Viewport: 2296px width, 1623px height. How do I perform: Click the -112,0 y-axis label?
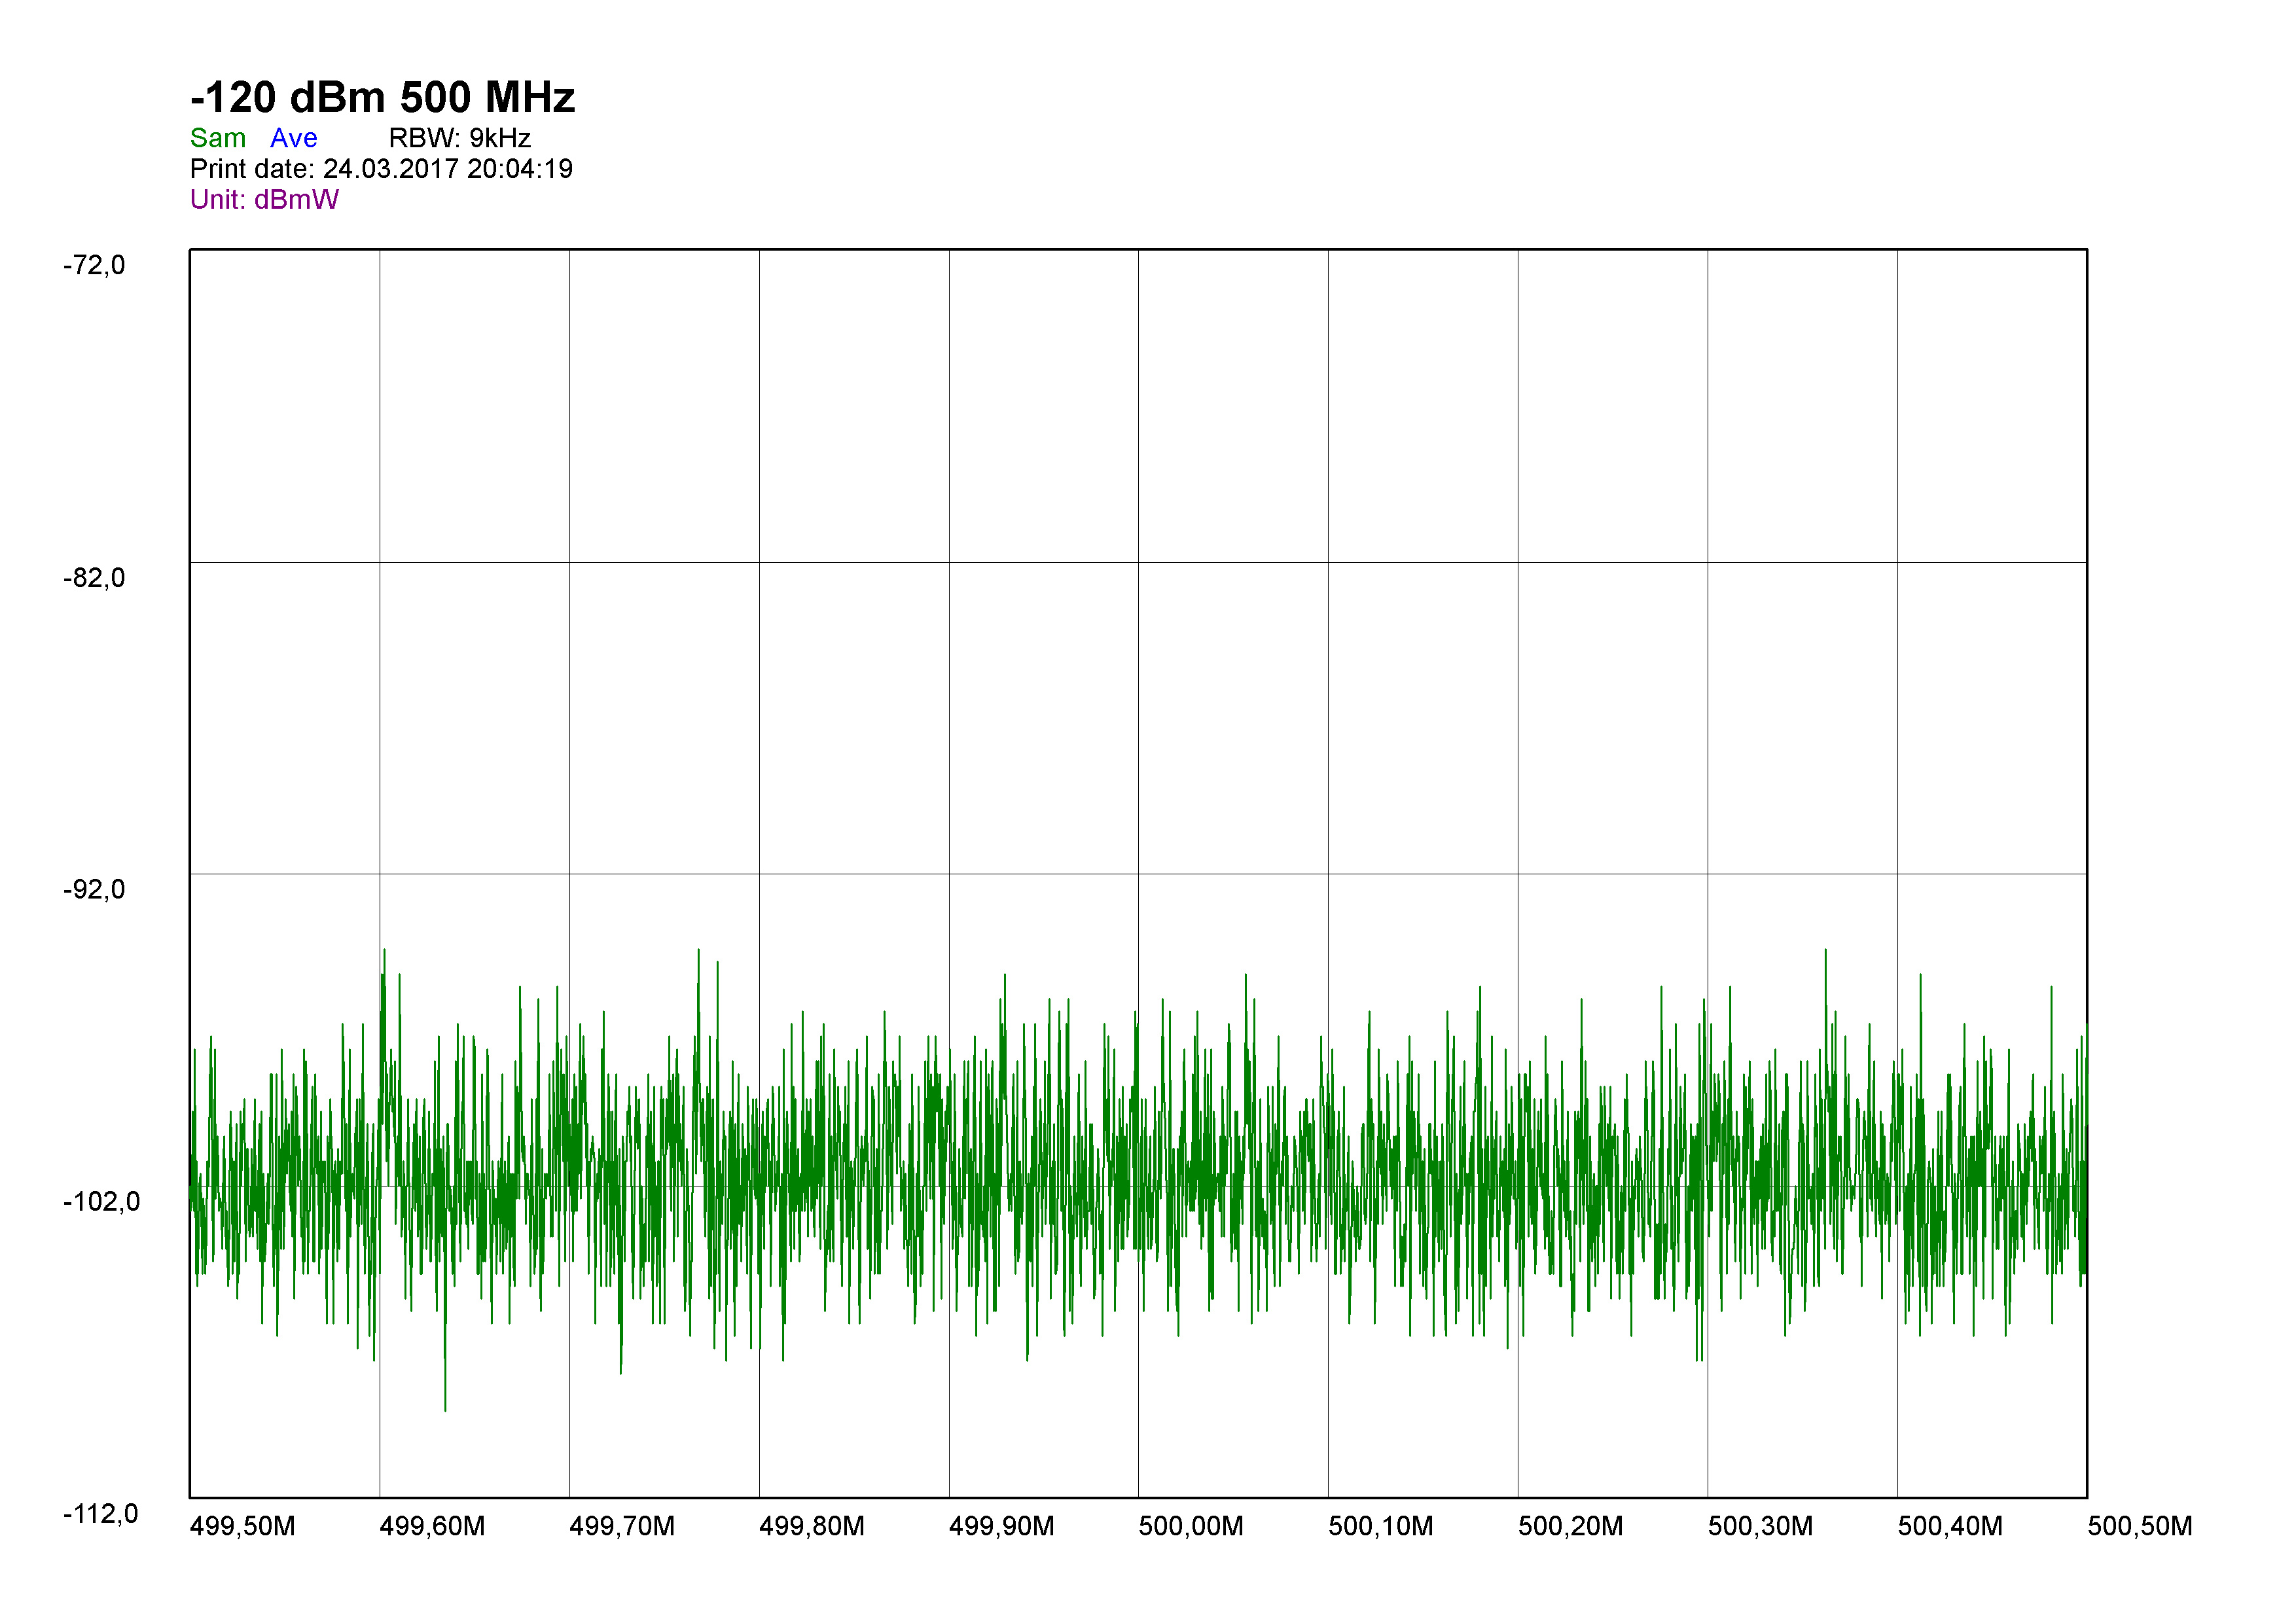click(100, 1514)
